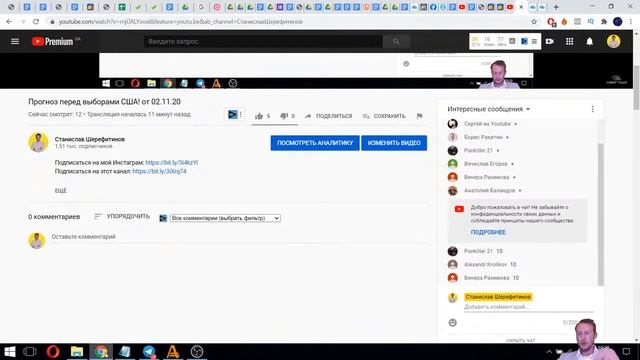Open the УПОРЯДОЧИТЬ sort menu

(122, 216)
